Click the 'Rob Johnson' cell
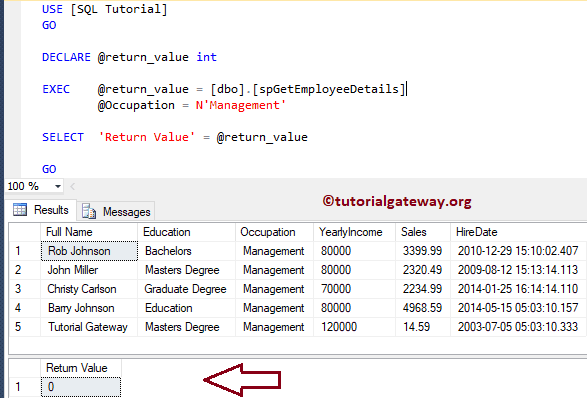This screenshot has height=398, width=587. click(89, 251)
